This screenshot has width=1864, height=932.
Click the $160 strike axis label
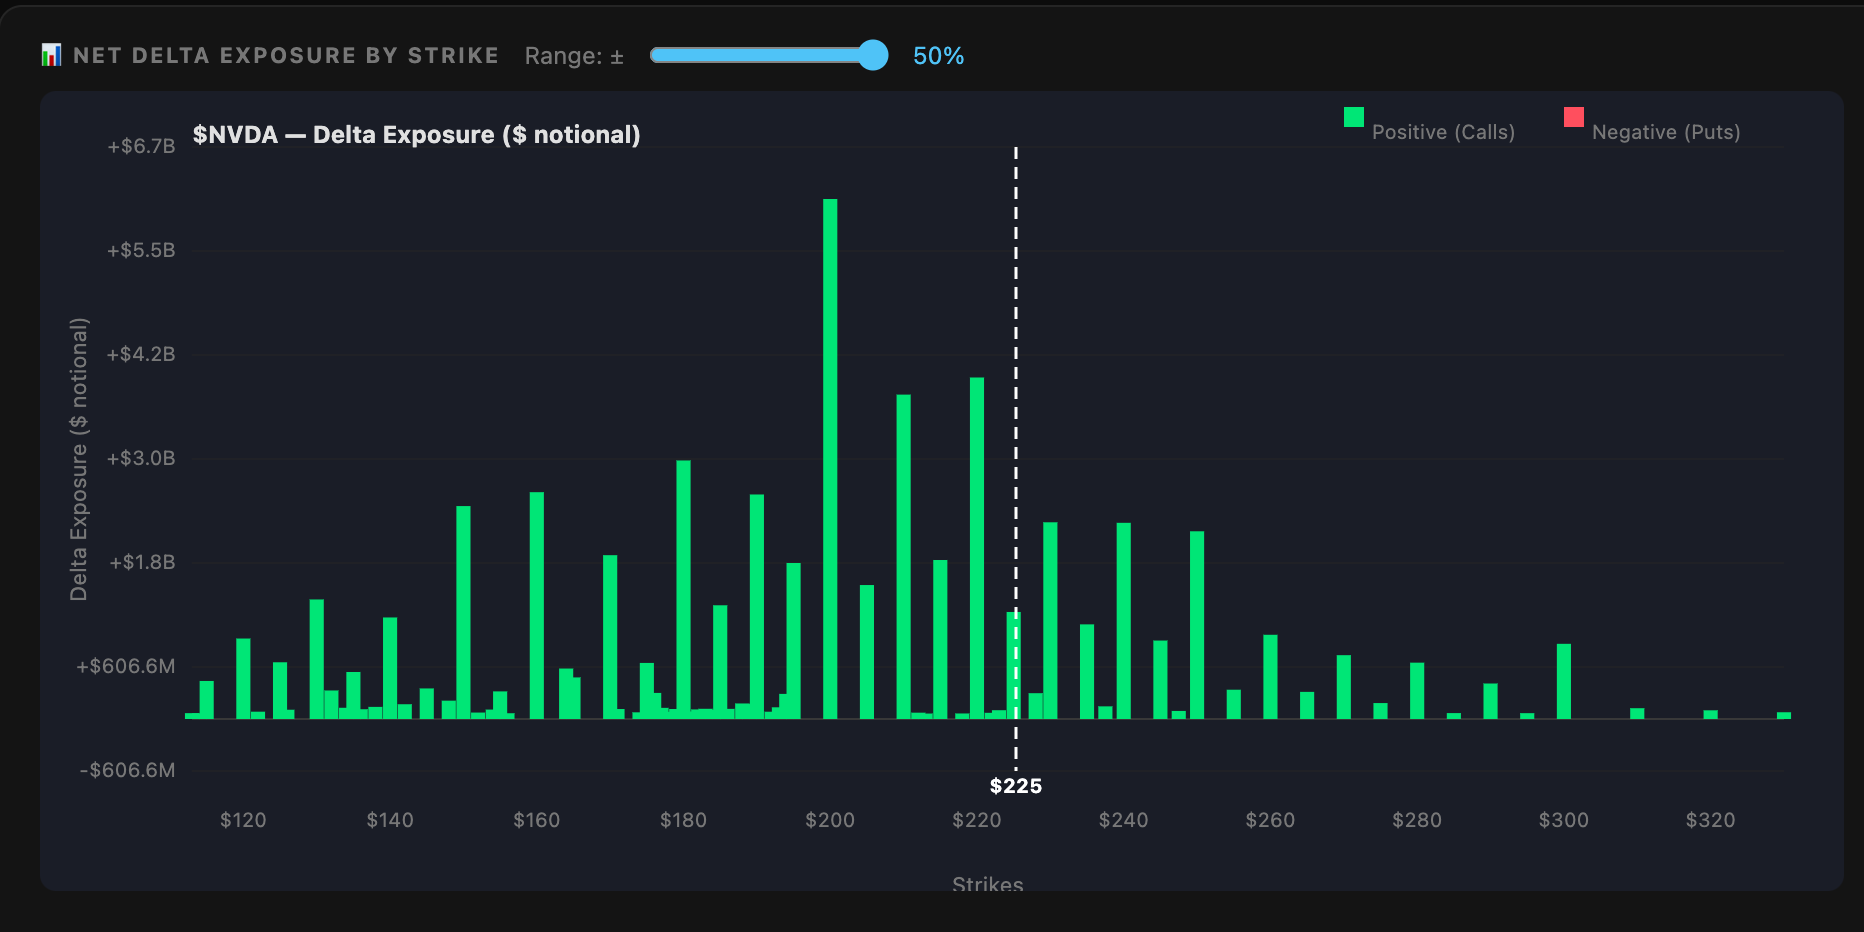[x=537, y=820]
